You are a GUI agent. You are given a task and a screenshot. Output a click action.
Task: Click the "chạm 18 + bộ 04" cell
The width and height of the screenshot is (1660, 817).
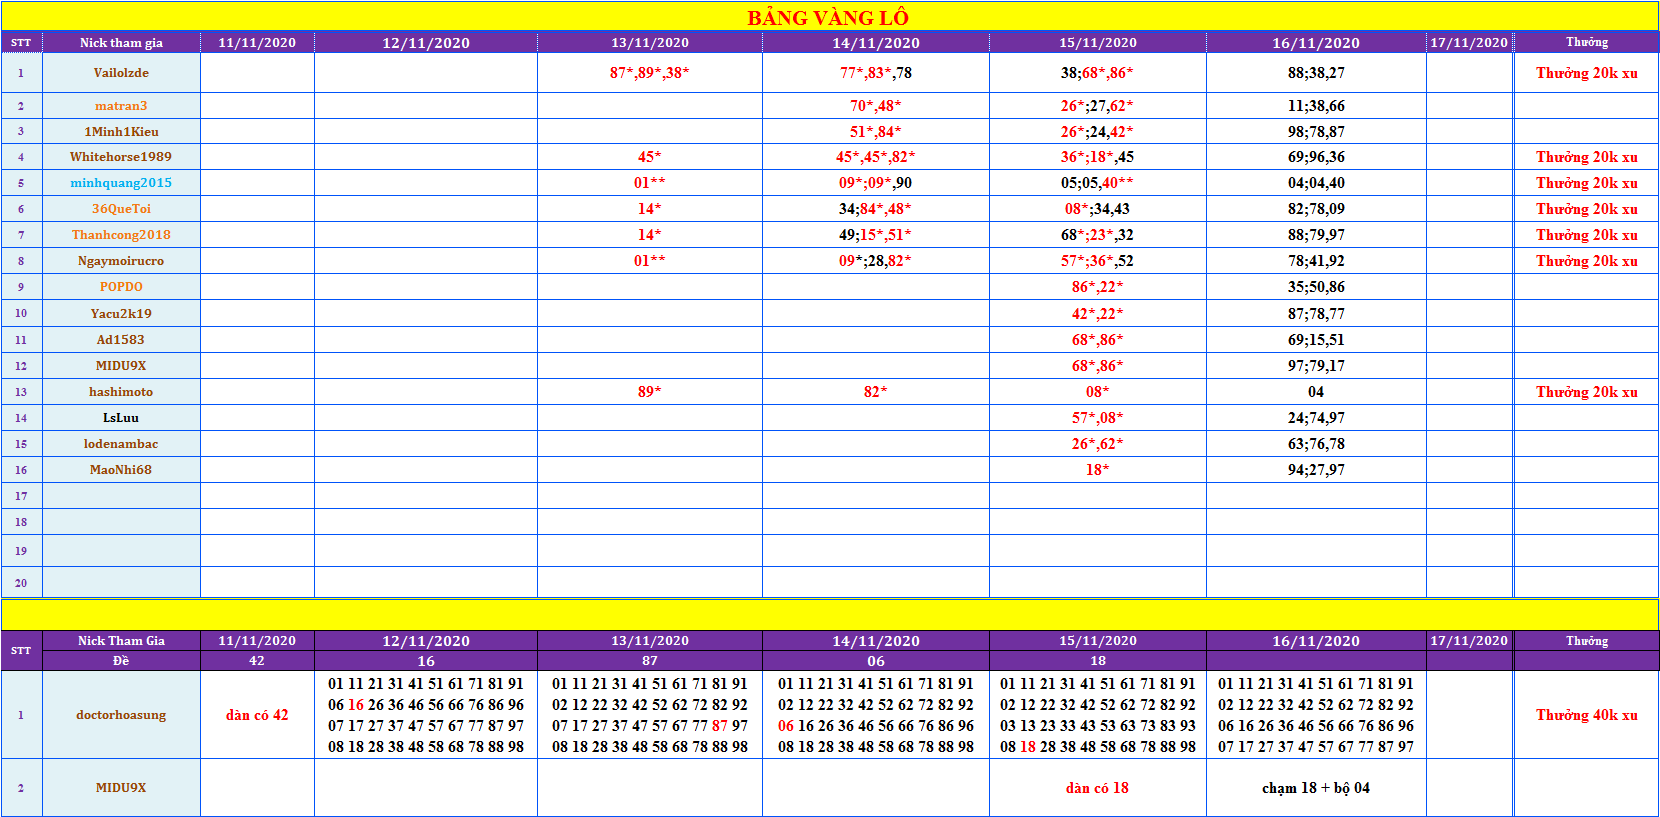pyautogui.click(x=1315, y=788)
